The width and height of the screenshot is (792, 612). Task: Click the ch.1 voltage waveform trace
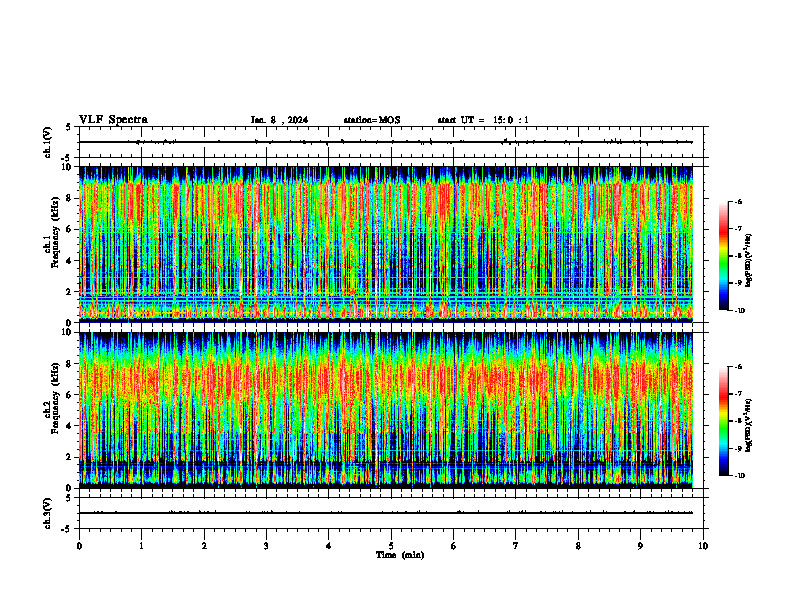(x=385, y=142)
